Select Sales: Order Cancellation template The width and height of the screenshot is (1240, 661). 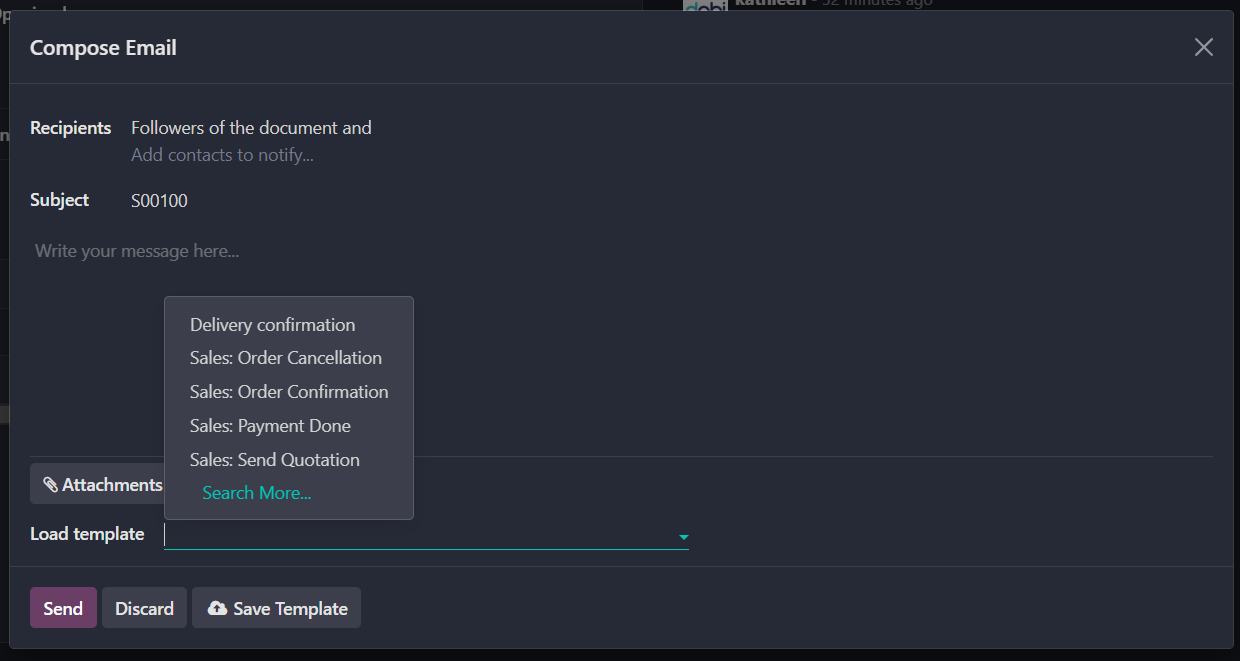tap(285, 358)
